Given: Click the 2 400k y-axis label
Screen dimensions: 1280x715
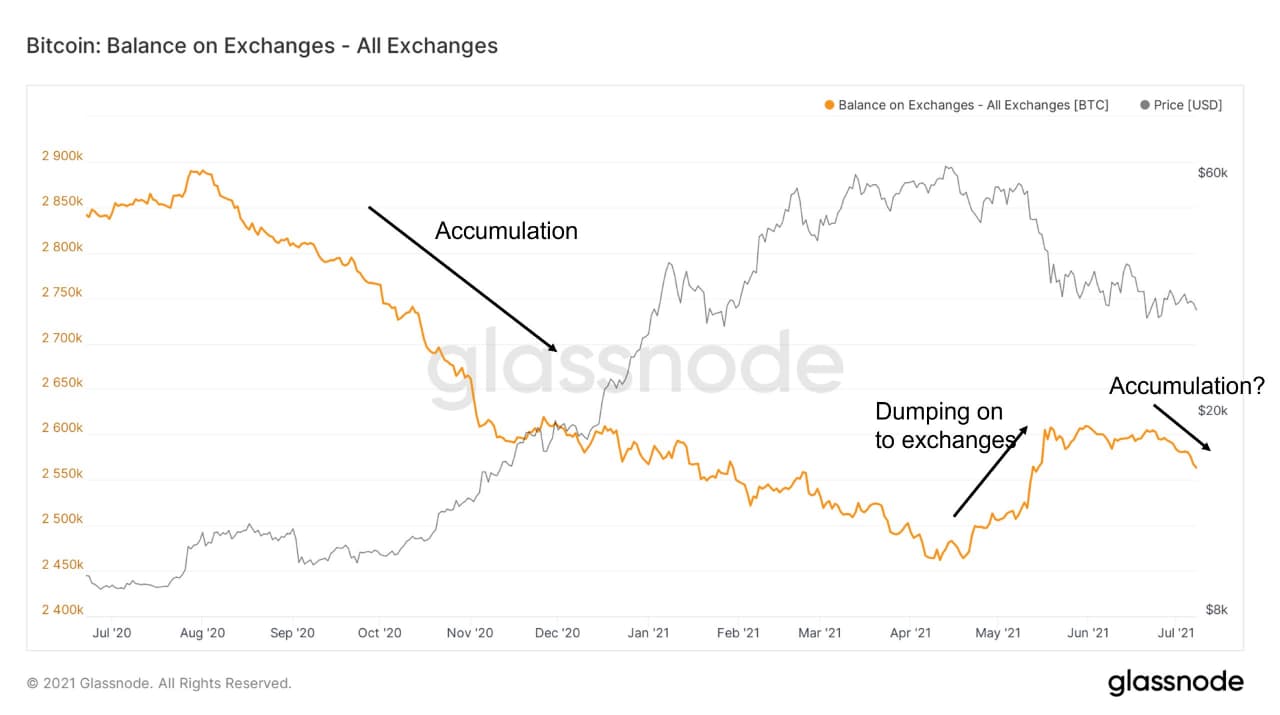Looking at the screenshot, I should tap(62, 610).
